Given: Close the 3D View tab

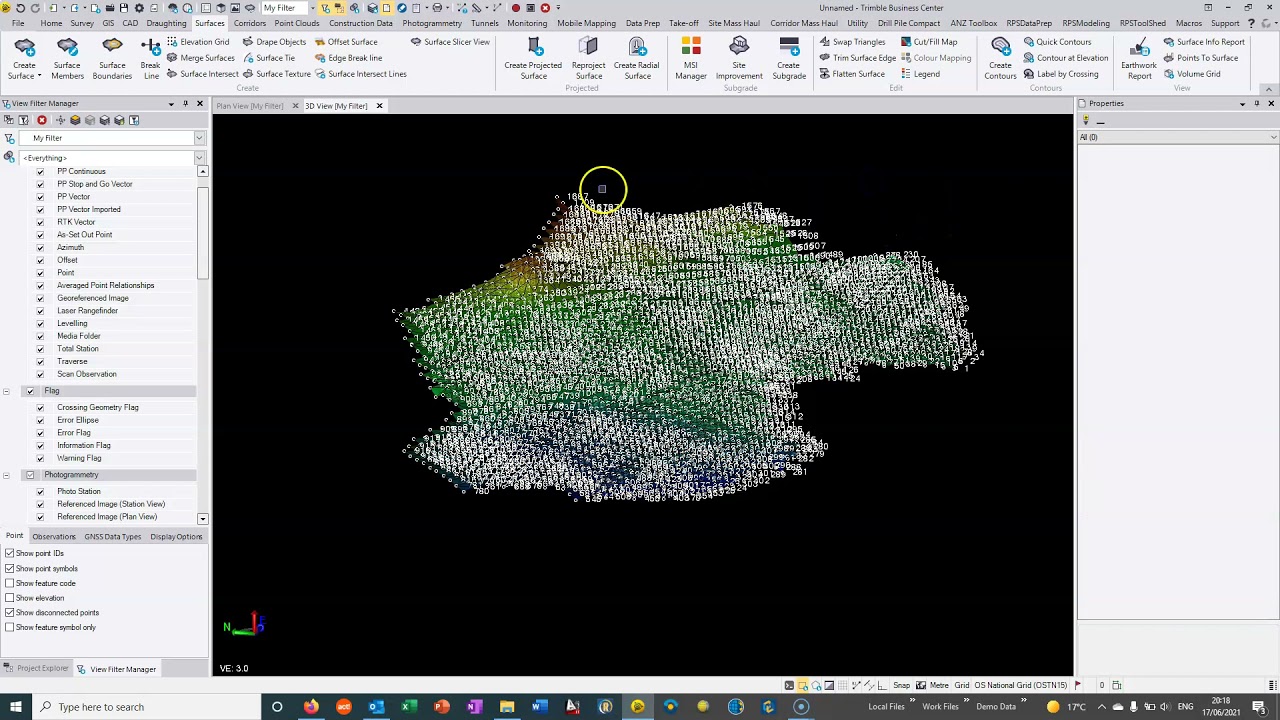Looking at the screenshot, I should pyautogui.click(x=379, y=106).
